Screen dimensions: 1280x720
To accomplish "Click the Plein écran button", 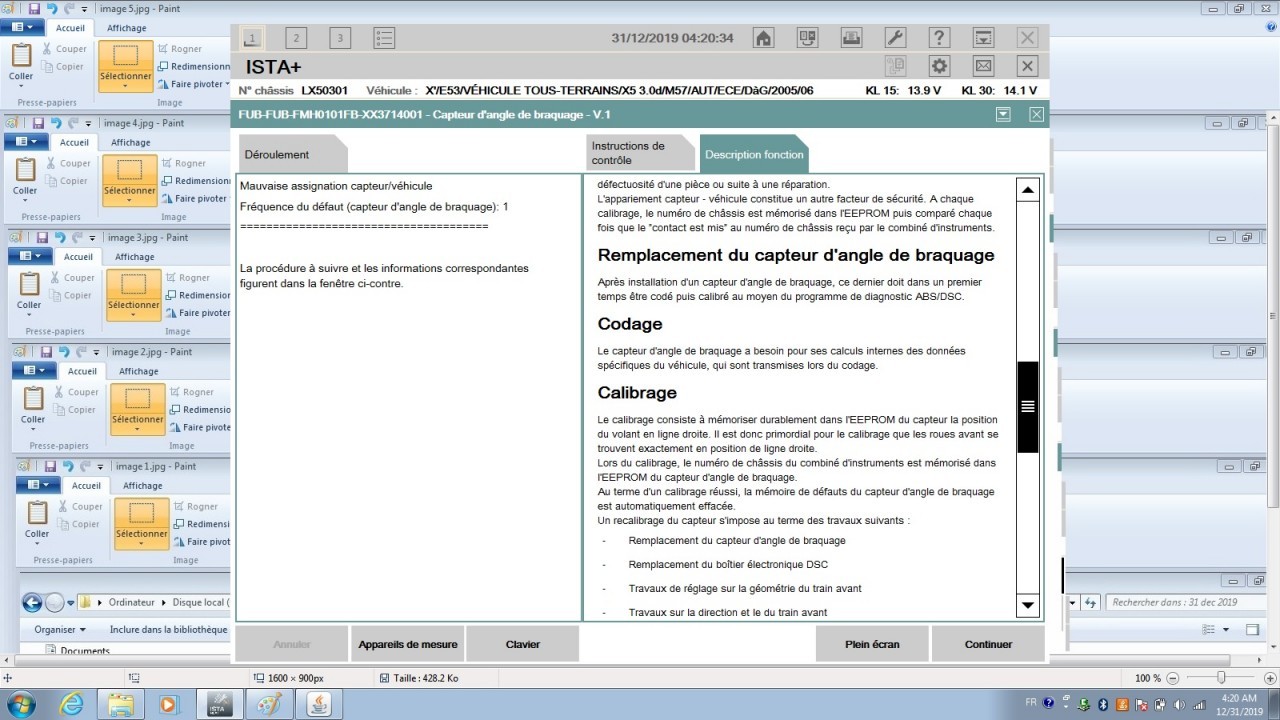I will click(872, 644).
